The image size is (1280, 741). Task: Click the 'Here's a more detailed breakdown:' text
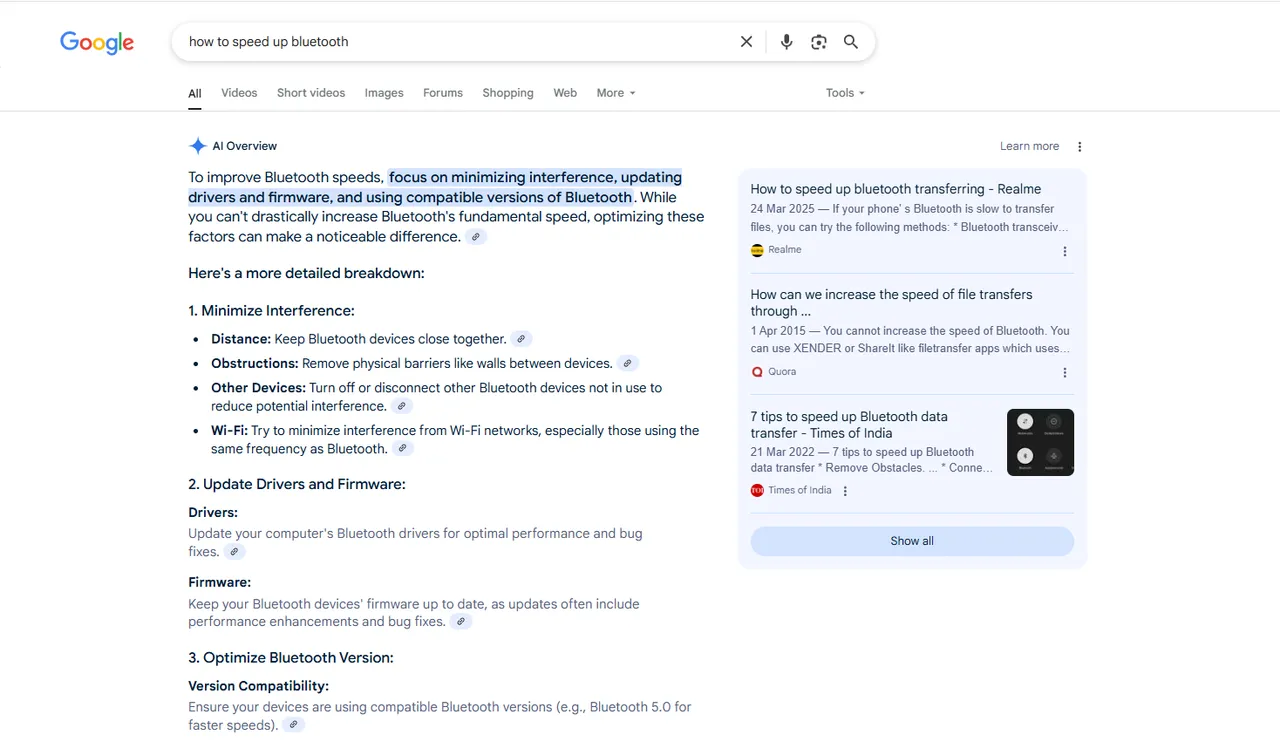point(306,273)
